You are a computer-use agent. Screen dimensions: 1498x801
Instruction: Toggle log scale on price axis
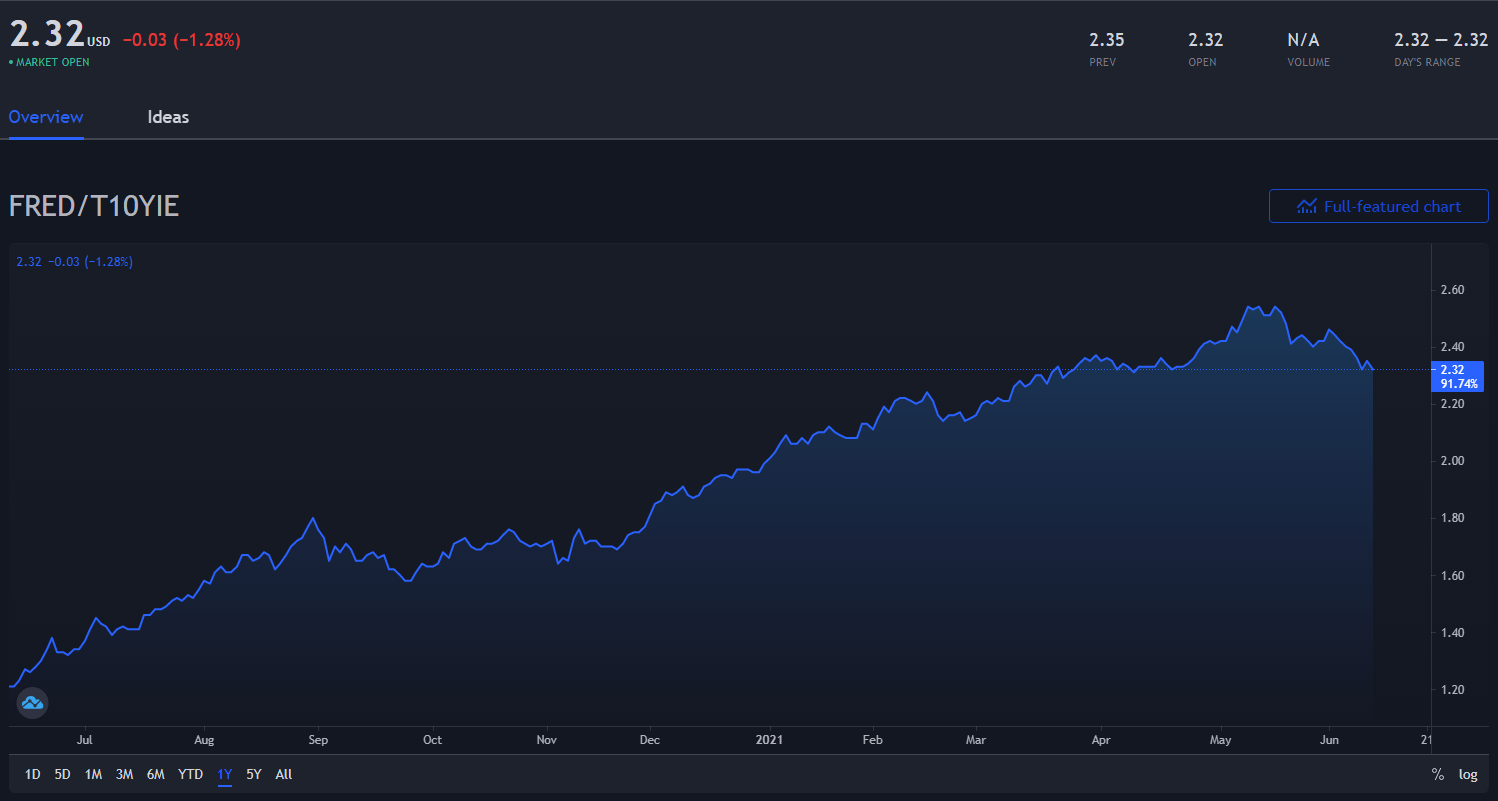click(1467, 774)
